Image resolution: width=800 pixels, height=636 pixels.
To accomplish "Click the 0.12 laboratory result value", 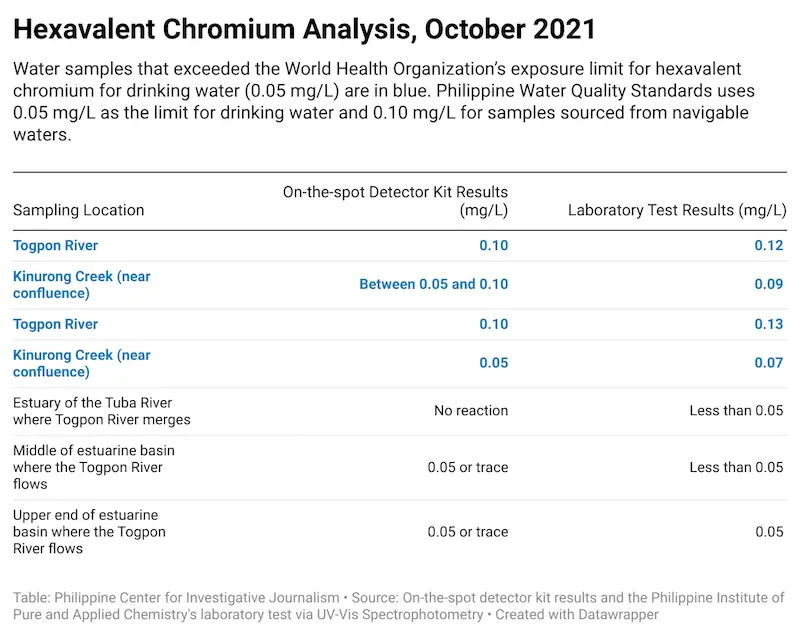I will click(x=768, y=245).
